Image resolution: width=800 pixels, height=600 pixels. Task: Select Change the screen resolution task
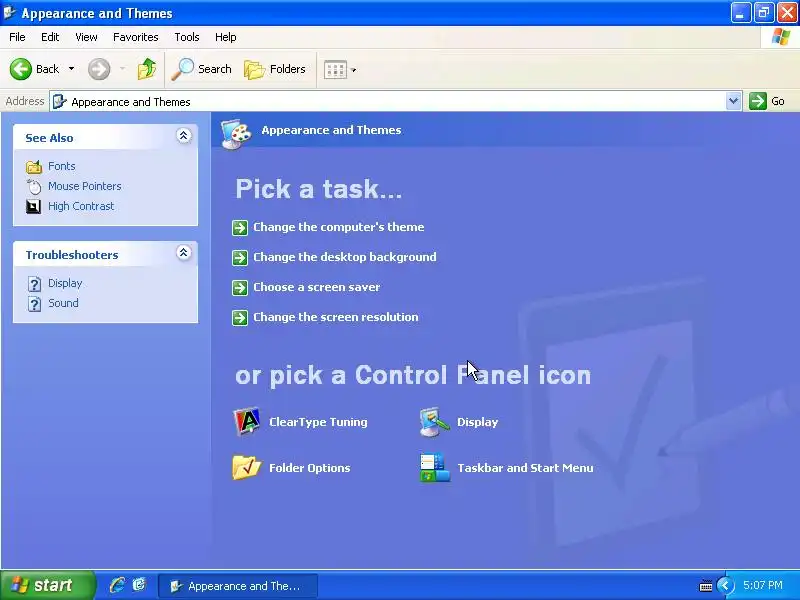pyautogui.click(x=336, y=317)
